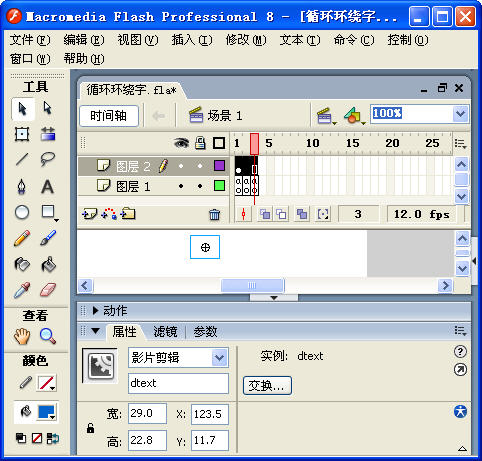
Task: Open the Edit Scene dropdown
Action: click(326, 116)
